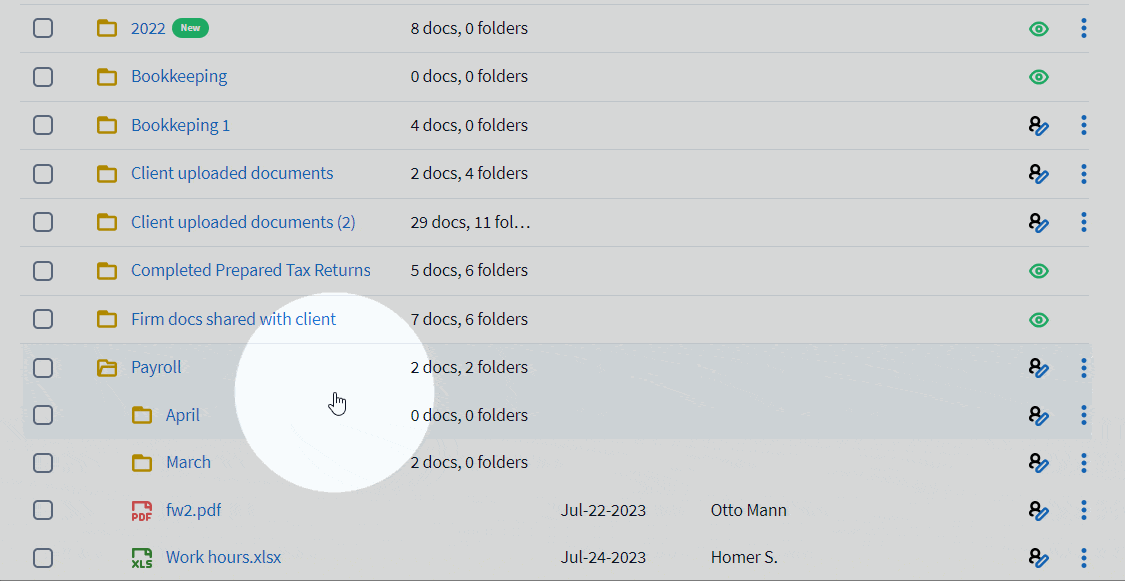The height and width of the screenshot is (581, 1125).
Task: Click the folder icon beside Client uploaded documents (2)
Action: click(107, 222)
